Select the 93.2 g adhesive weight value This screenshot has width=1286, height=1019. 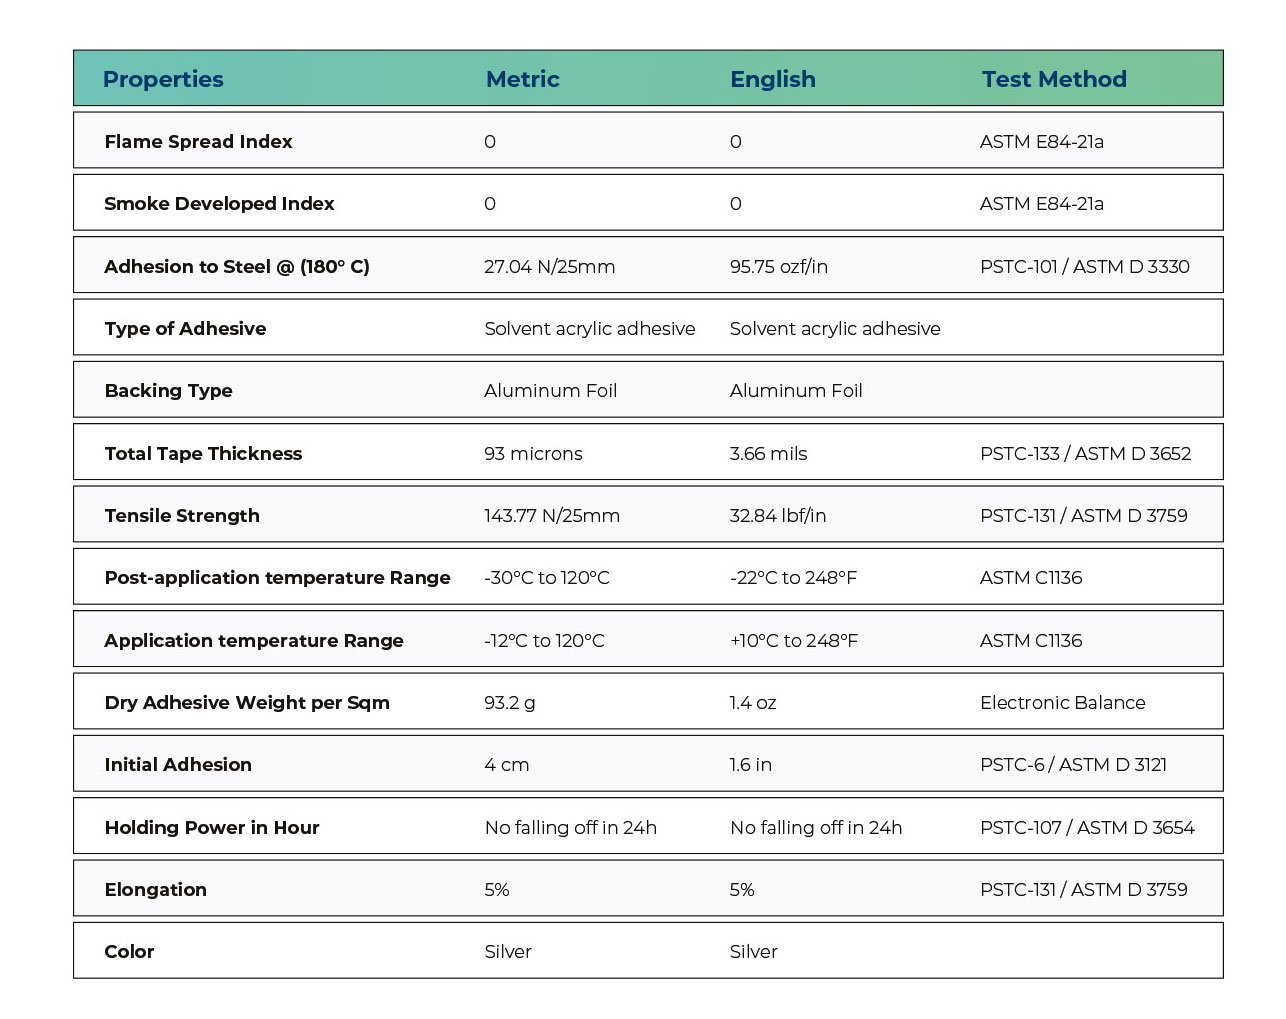pyautogui.click(x=509, y=703)
